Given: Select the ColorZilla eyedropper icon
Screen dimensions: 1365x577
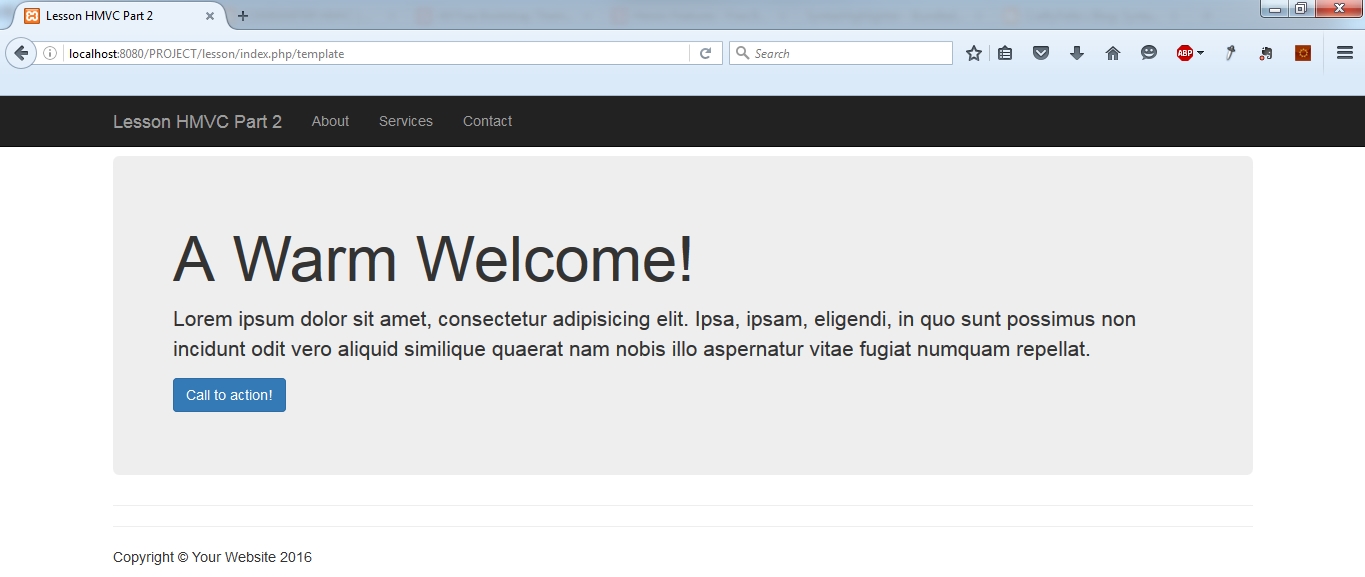Looking at the screenshot, I should 1229,52.
